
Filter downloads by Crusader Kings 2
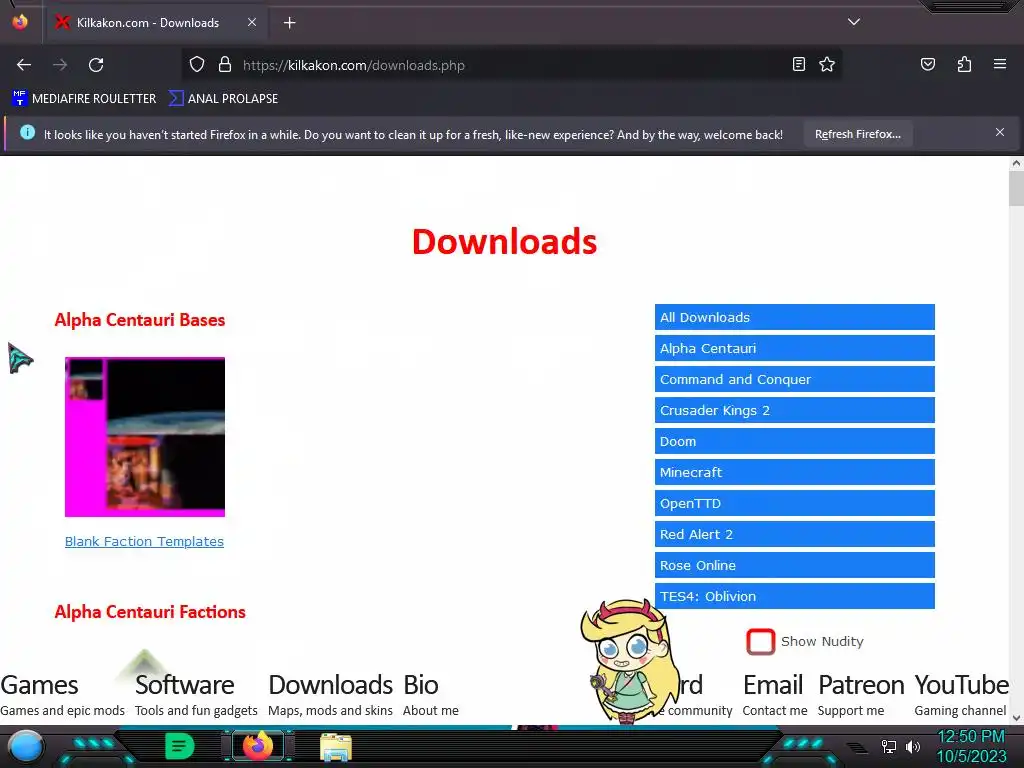coord(794,410)
